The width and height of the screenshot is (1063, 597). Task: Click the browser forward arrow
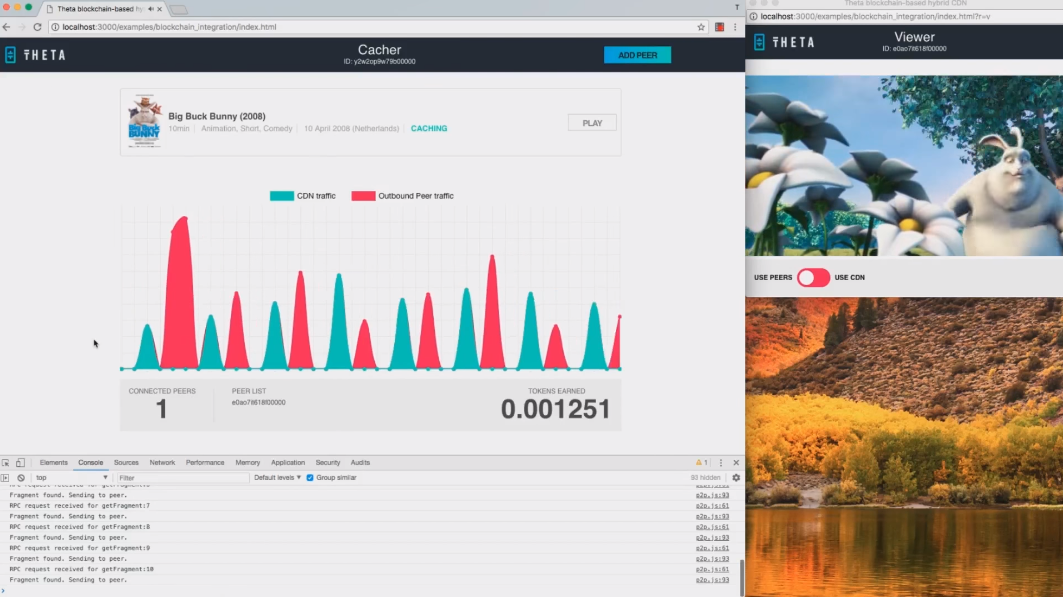pos(22,27)
